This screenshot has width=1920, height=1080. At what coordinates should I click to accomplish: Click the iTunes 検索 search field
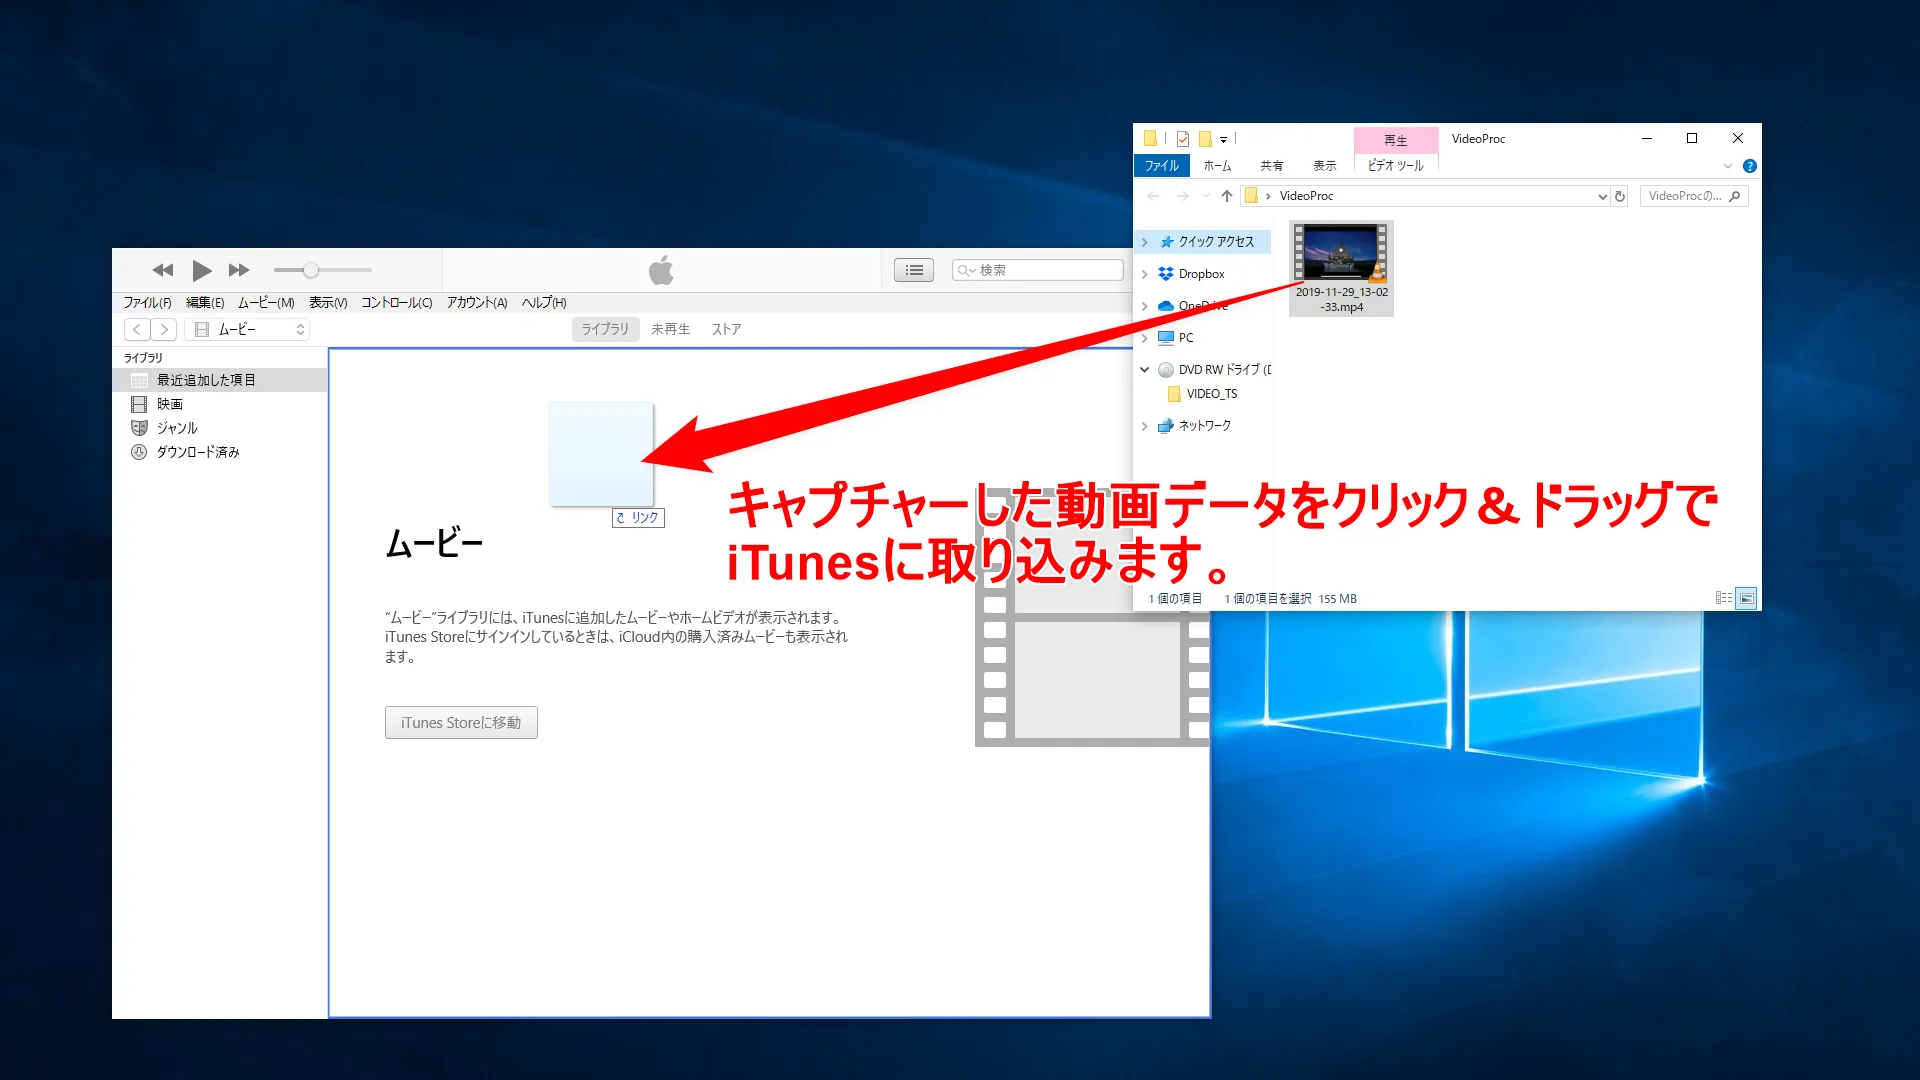coord(1038,270)
